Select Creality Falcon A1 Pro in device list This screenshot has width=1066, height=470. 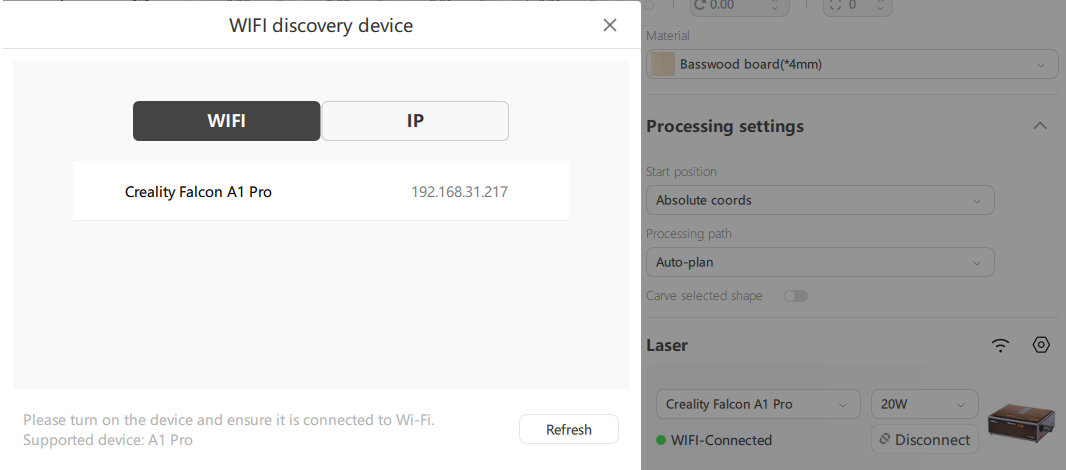[320, 191]
